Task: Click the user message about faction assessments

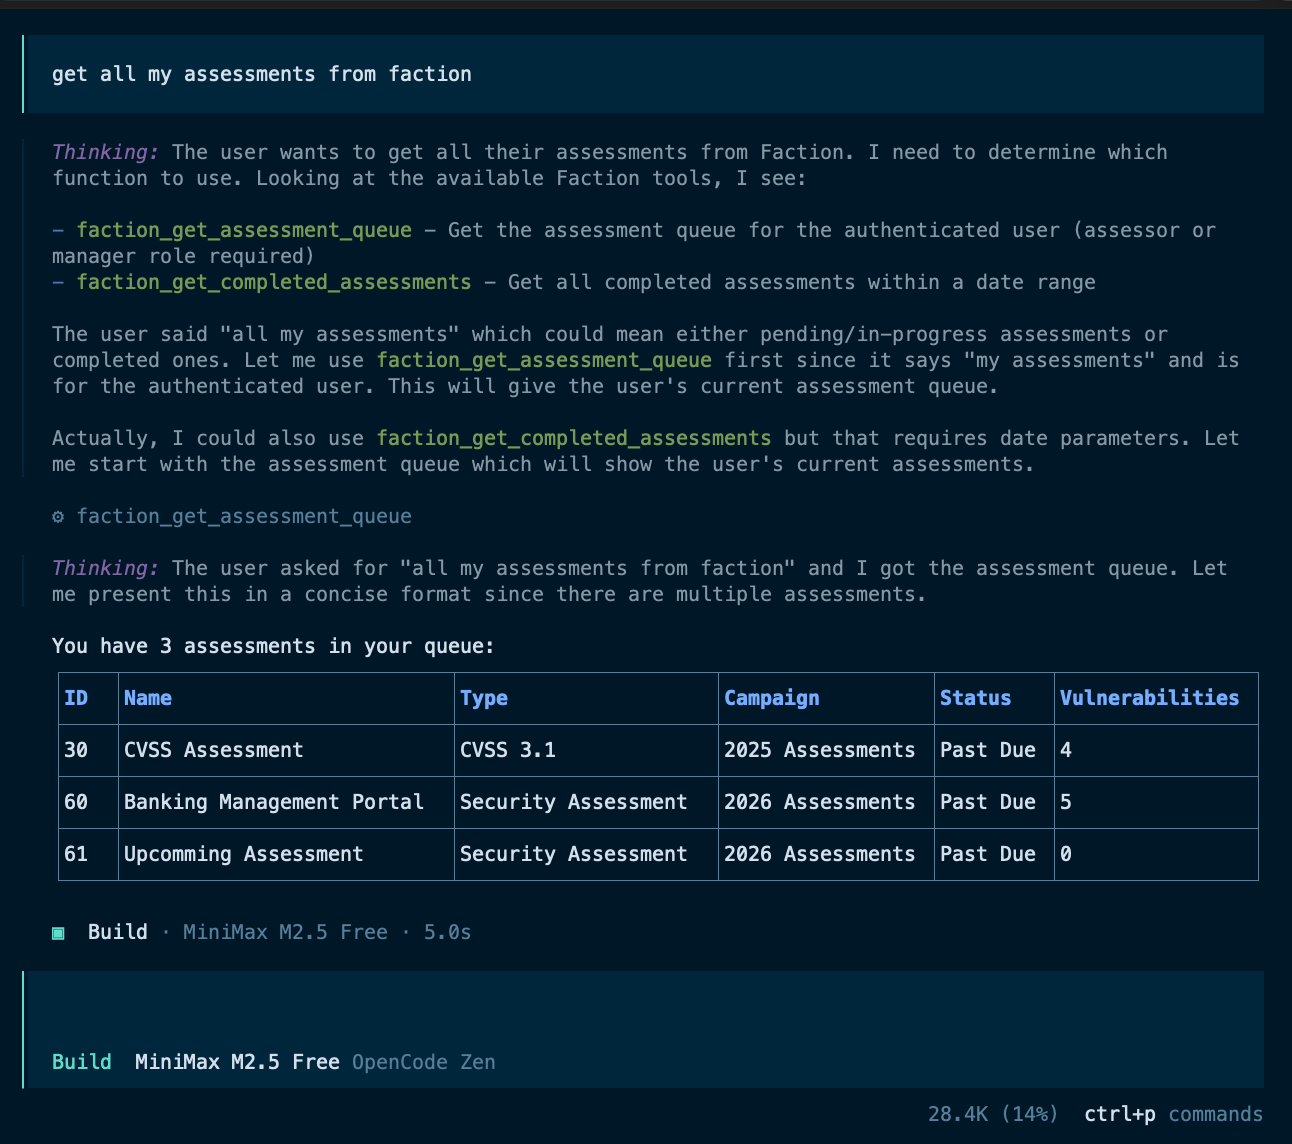Action: [x=262, y=74]
